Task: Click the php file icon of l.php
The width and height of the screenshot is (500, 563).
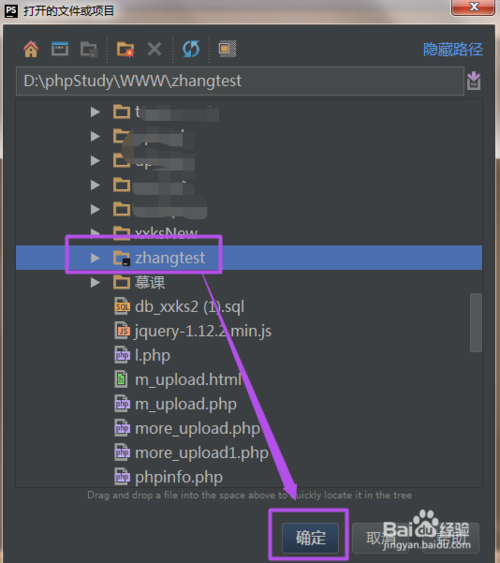Action: tap(122, 355)
